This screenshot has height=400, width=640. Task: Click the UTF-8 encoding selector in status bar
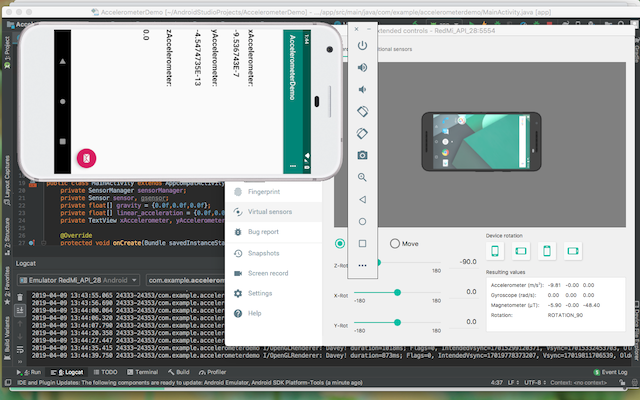(535, 382)
